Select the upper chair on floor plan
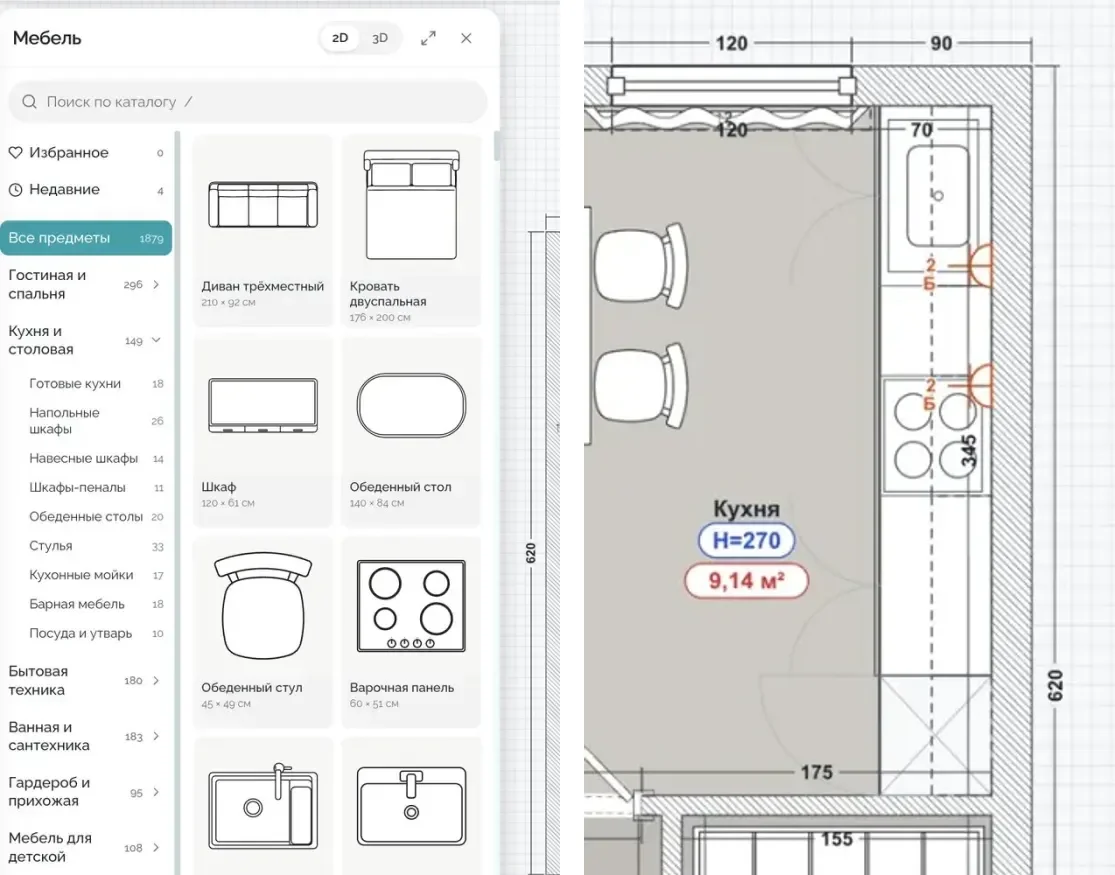 (641, 266)
